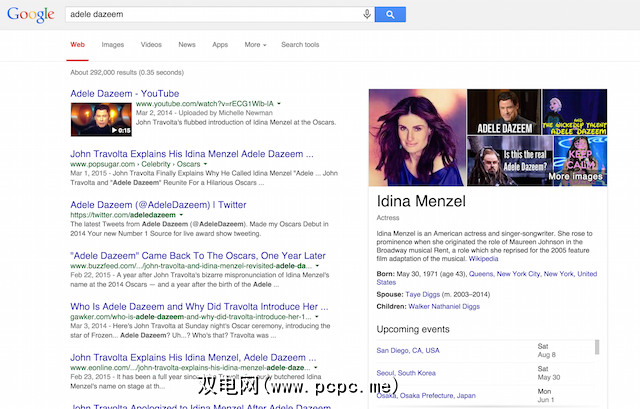Click More images in knowledge panel
The width and height of the screenshot is (640, 409).
click(x=576, y=176)
